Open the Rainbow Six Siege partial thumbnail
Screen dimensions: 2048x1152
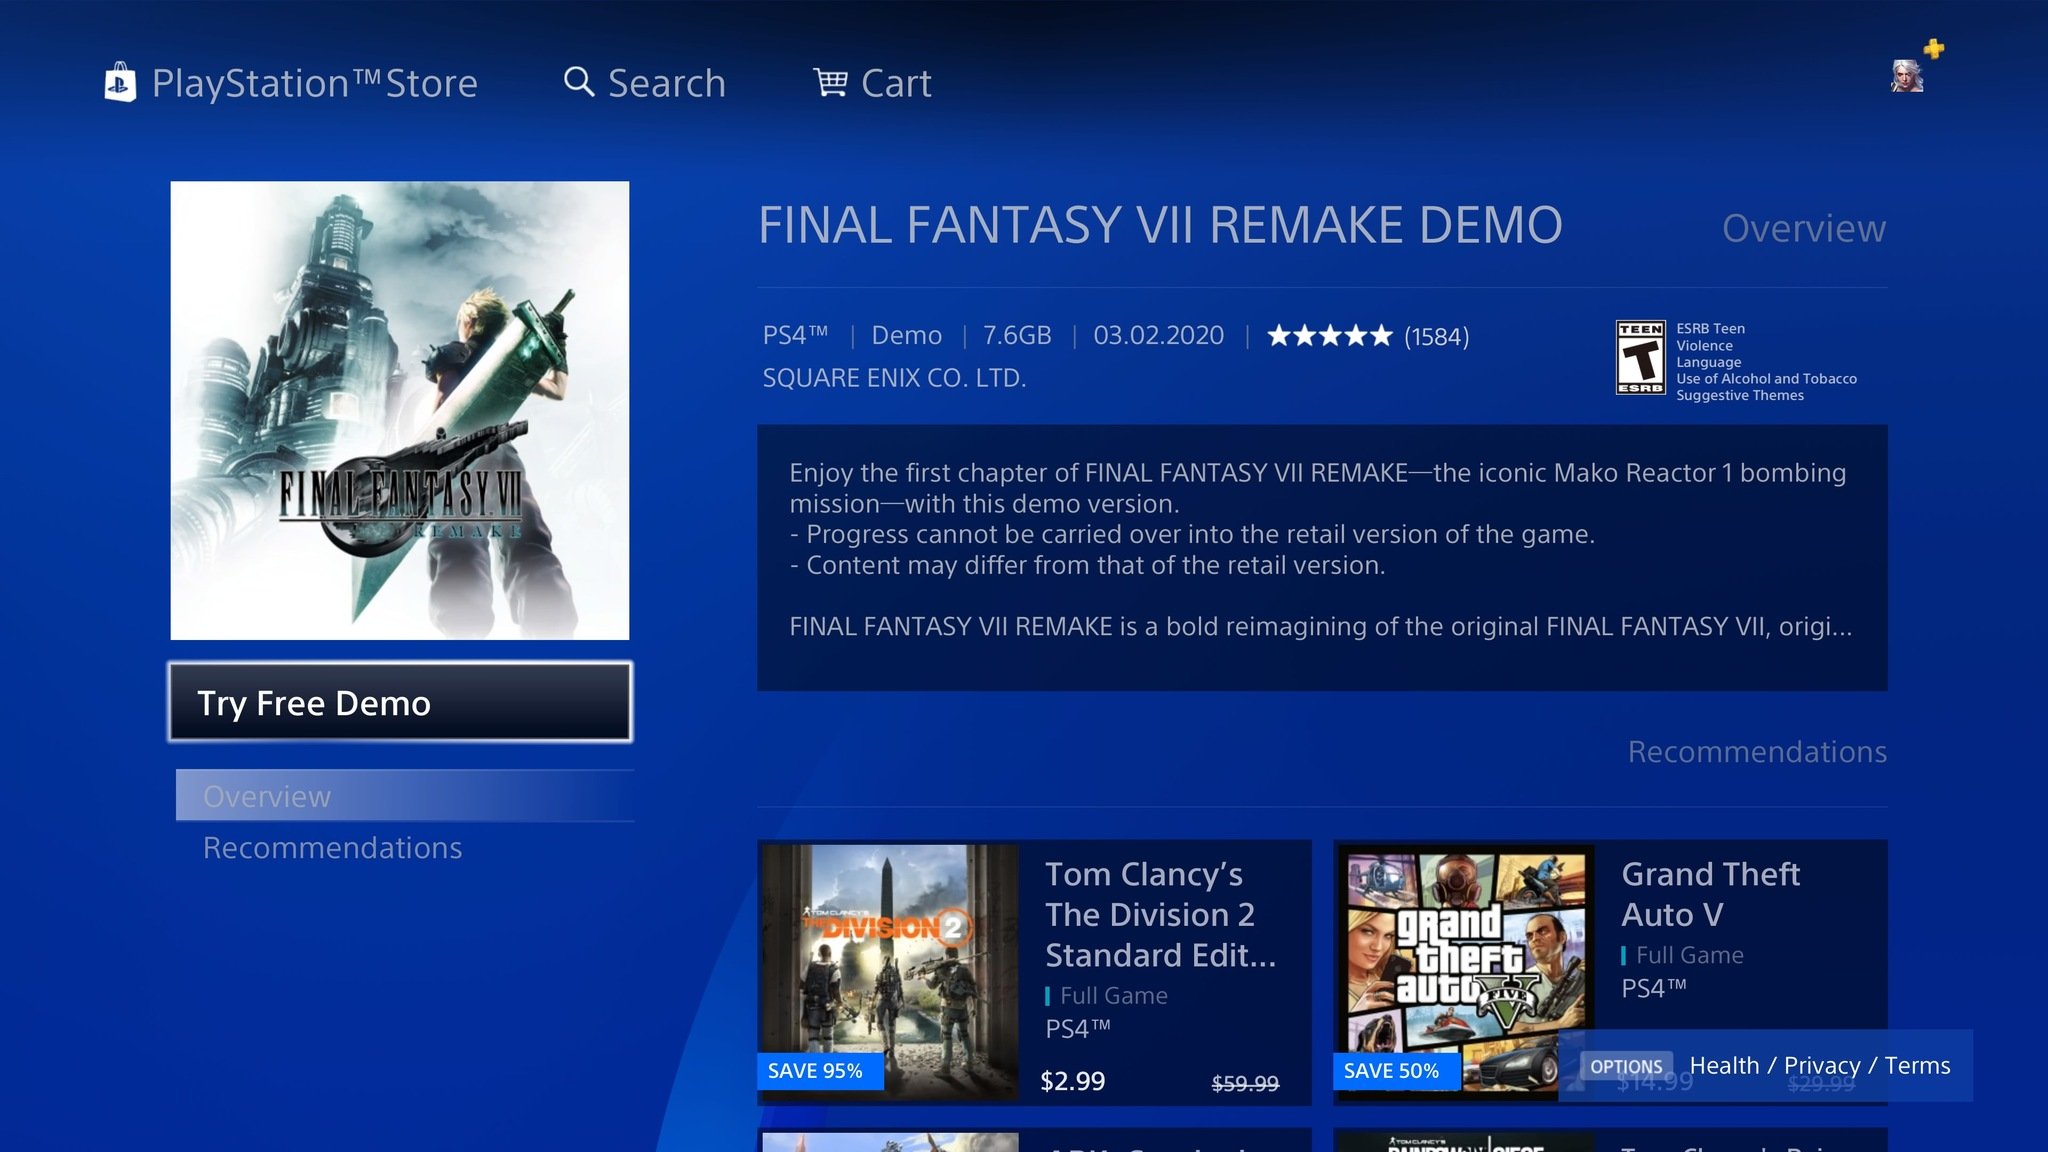(1466, 1142)
